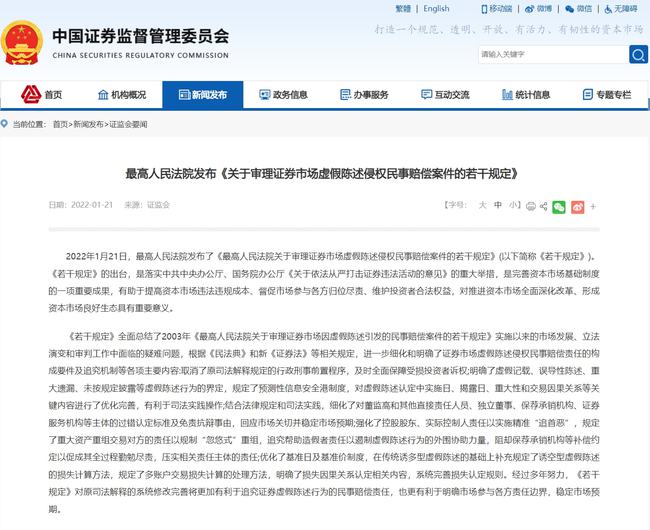Open the 专题专栏 navigation tab
This screenshot has width=650, height=530.
(607, 95)
